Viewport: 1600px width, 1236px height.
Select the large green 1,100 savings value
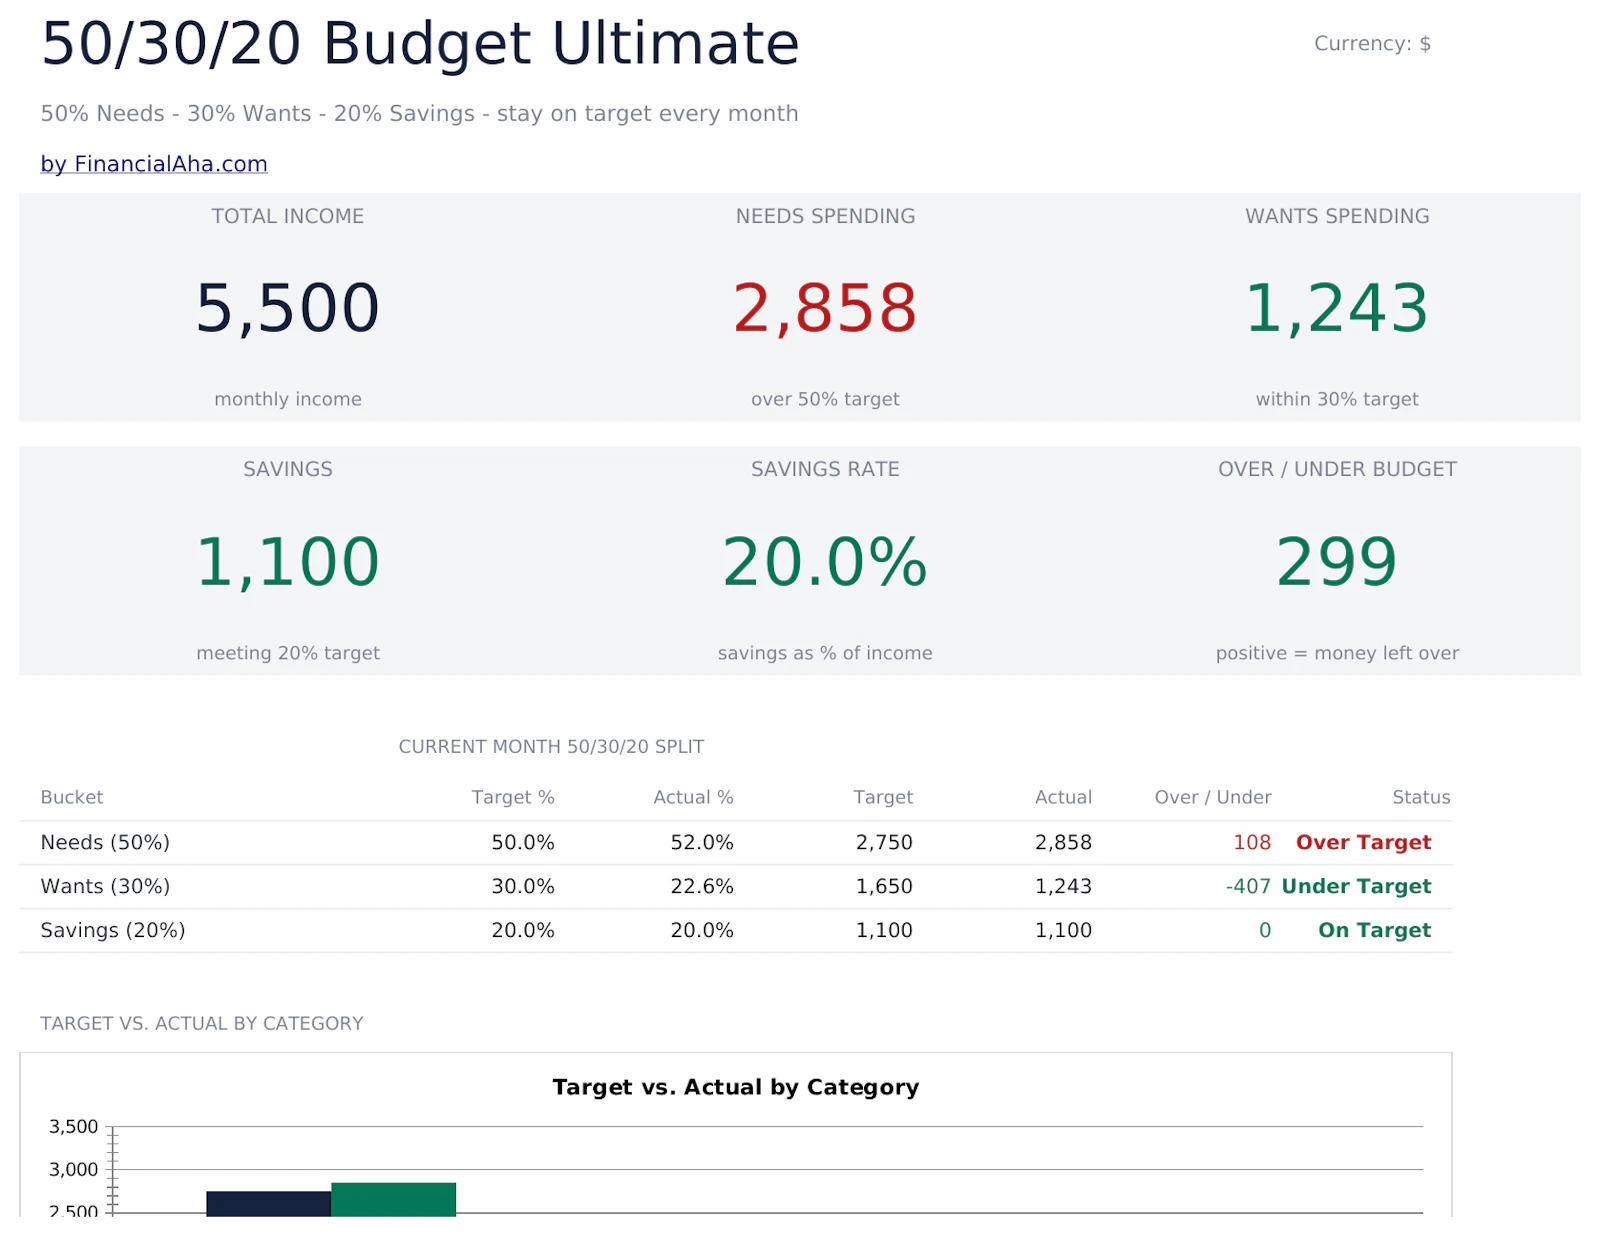point(288,562)
